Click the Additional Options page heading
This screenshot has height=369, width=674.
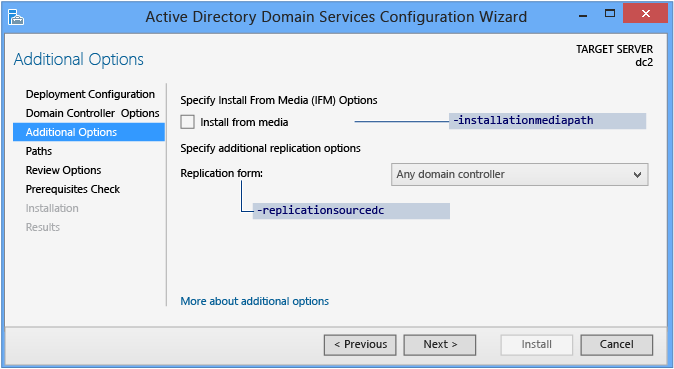coord(79,59)
